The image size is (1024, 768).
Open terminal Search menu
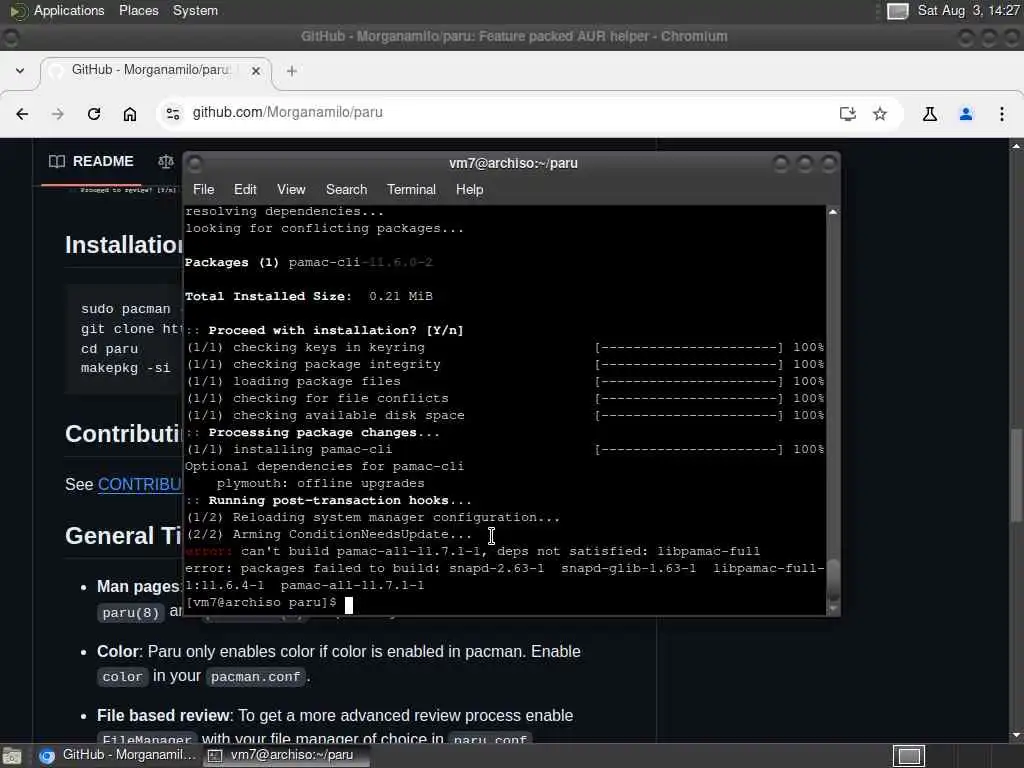click(346, 189)
